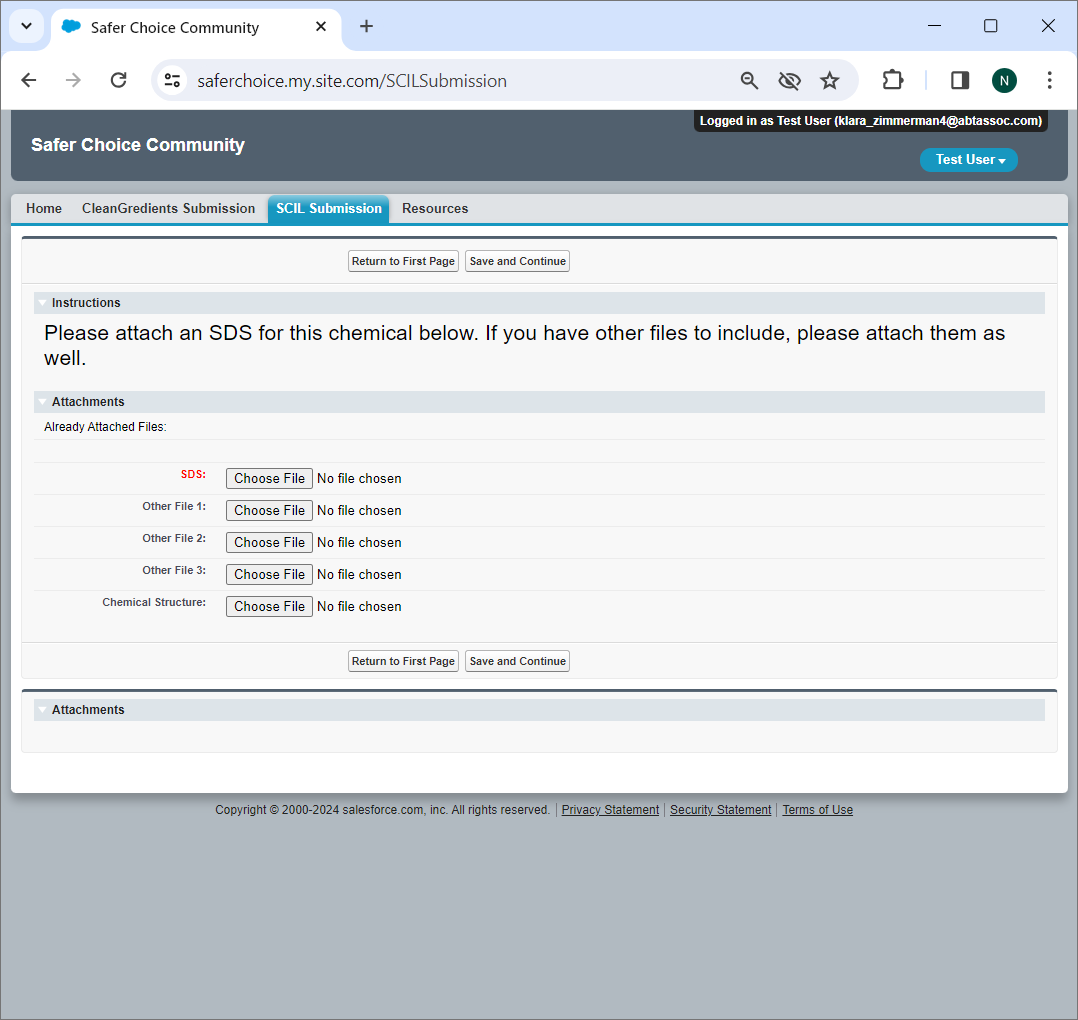Open the N profile avatar

pyautogui.click(x=1004, y=80)
